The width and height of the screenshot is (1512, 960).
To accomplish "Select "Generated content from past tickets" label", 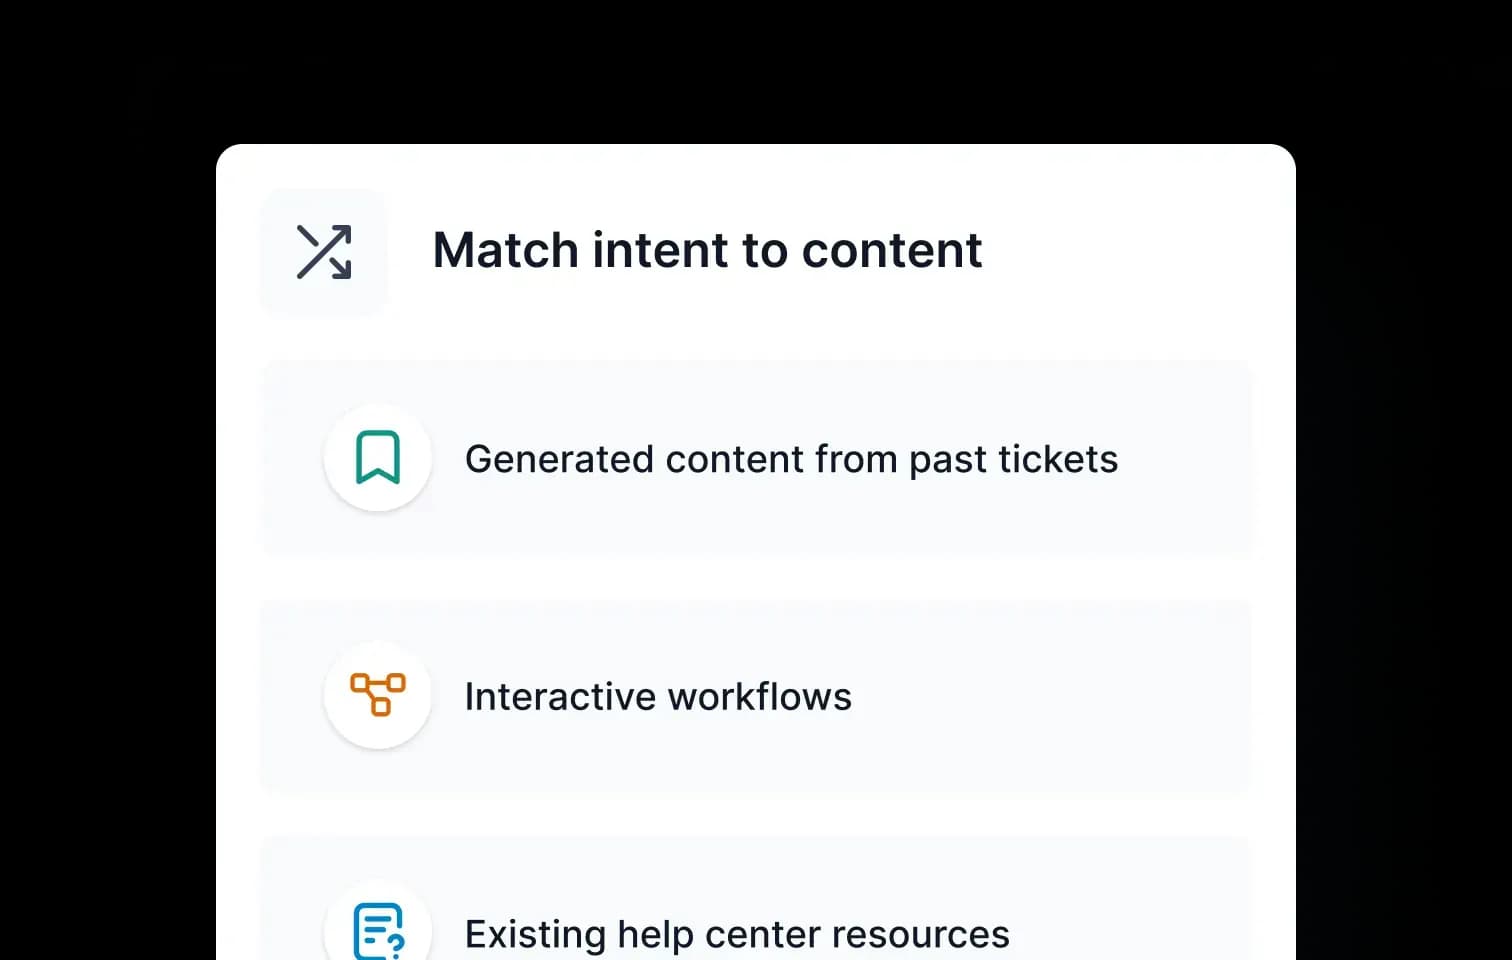I will (791, 459).
